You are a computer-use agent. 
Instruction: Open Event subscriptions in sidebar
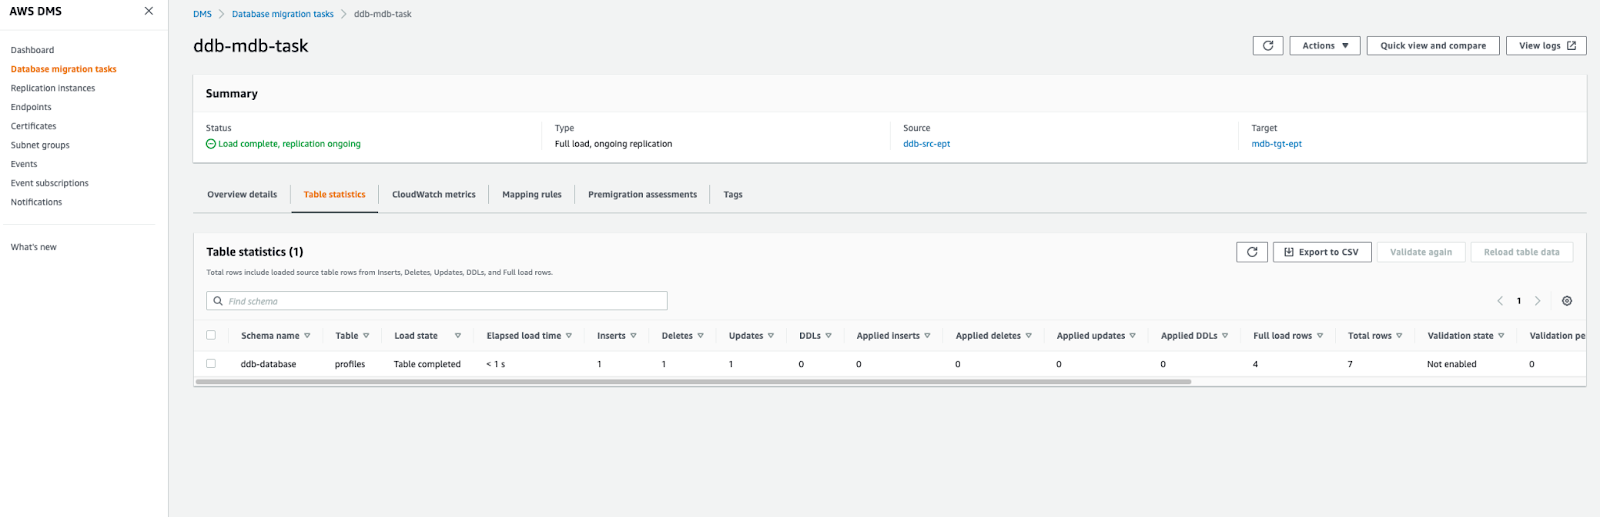(x=49, y=183)
